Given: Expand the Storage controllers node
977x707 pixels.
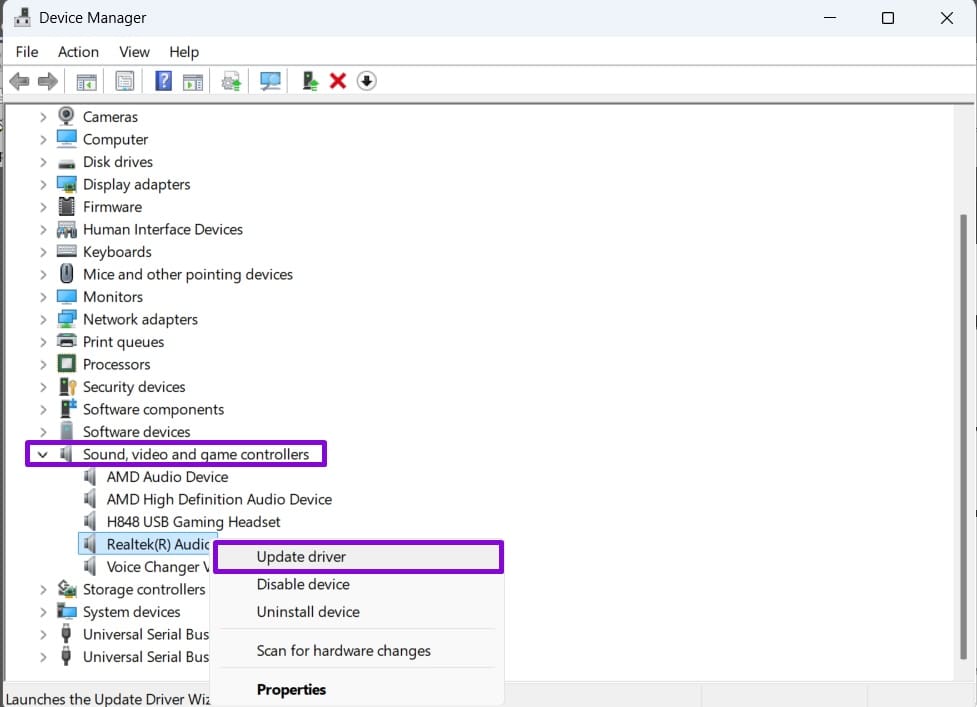Looking at the screenshot, I should 43,589.
